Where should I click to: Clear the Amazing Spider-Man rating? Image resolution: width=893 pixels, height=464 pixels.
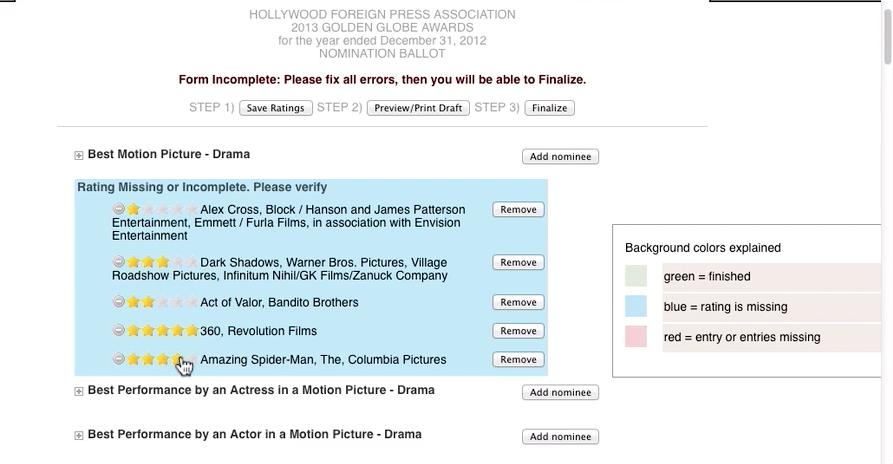pos(119,360)
